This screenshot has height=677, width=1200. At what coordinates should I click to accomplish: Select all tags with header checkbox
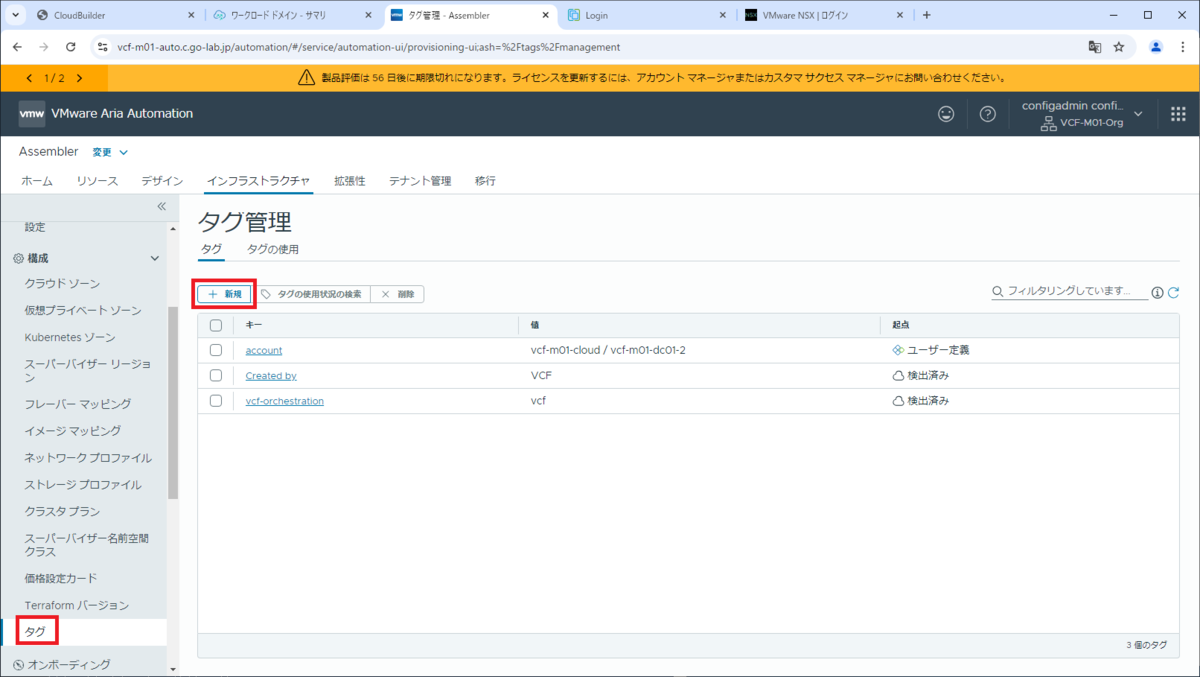click(216, 325)
